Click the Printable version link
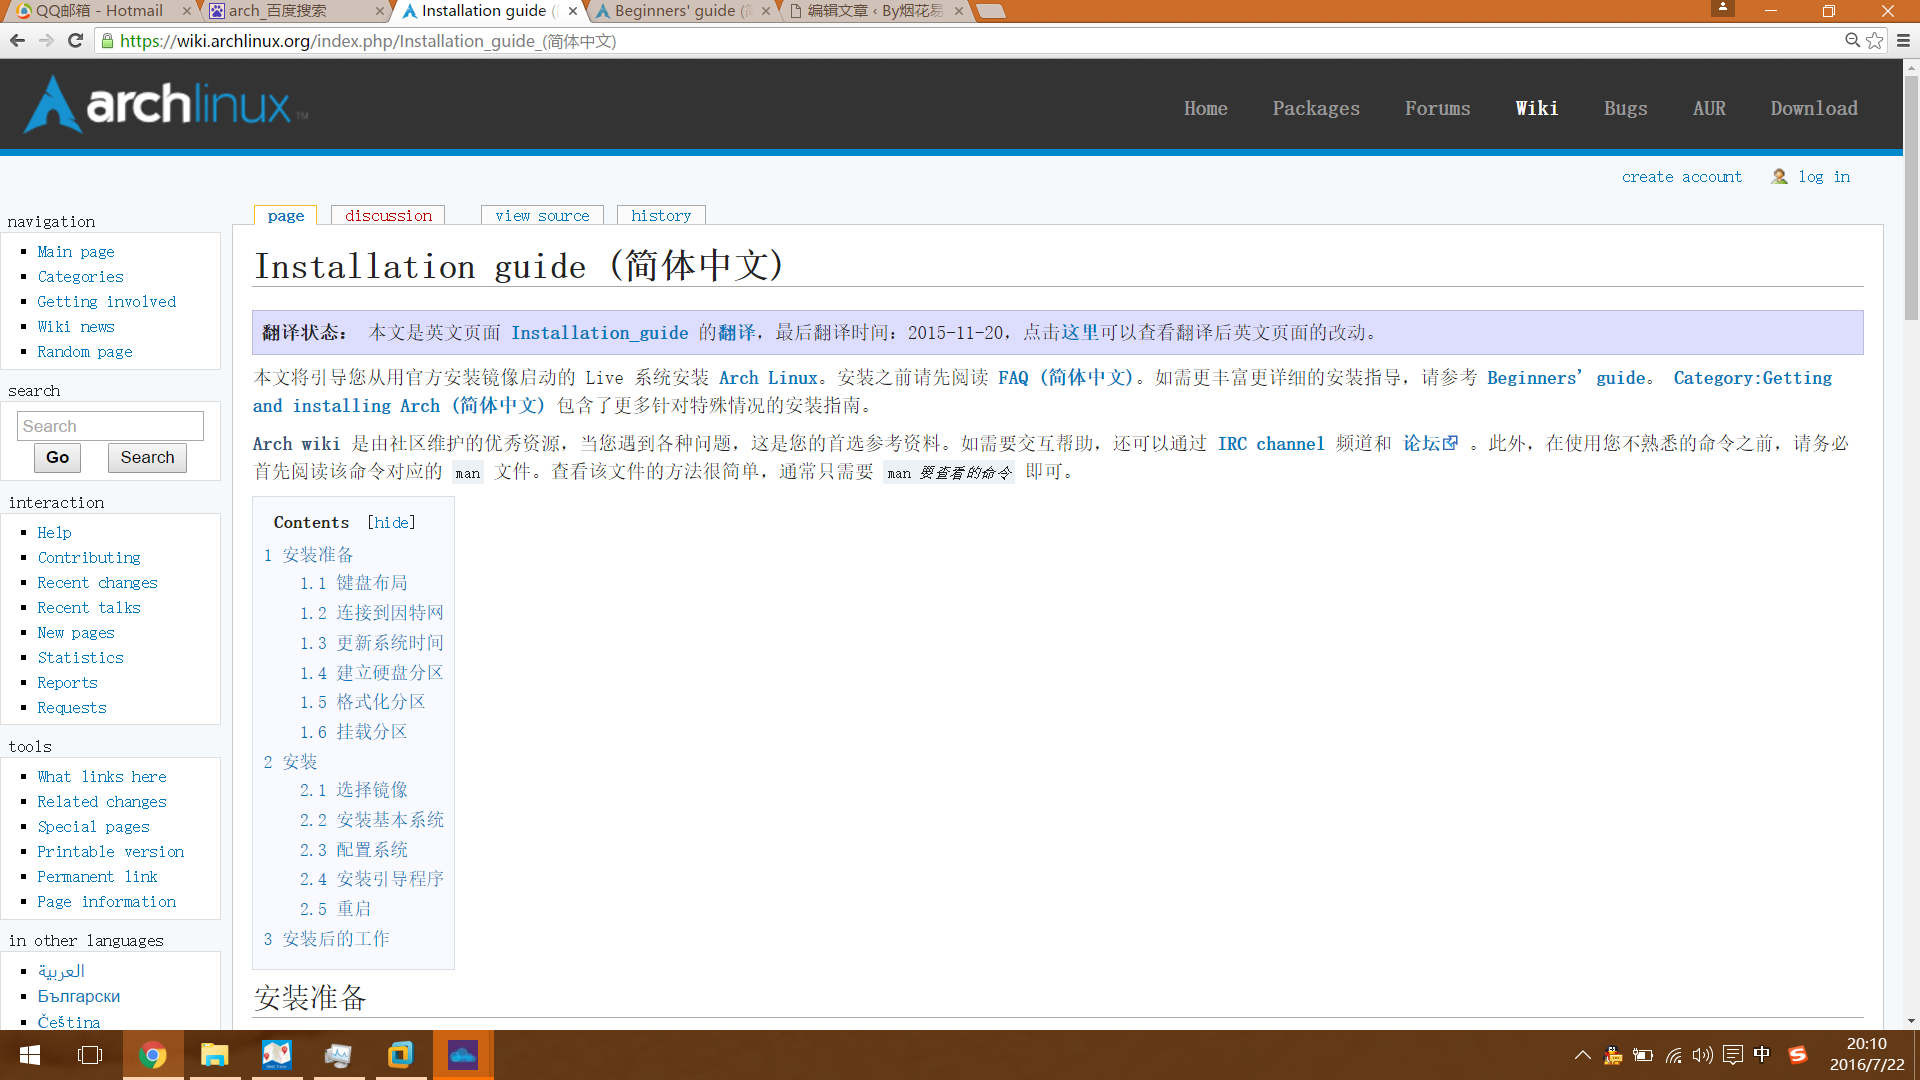Image resolution: width=1920 pixels, height=1080 pixels. coord(111,852)
